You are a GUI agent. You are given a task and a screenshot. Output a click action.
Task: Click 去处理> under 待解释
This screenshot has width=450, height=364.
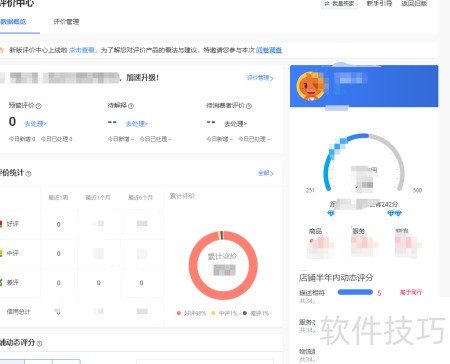[x=137, y=124]
